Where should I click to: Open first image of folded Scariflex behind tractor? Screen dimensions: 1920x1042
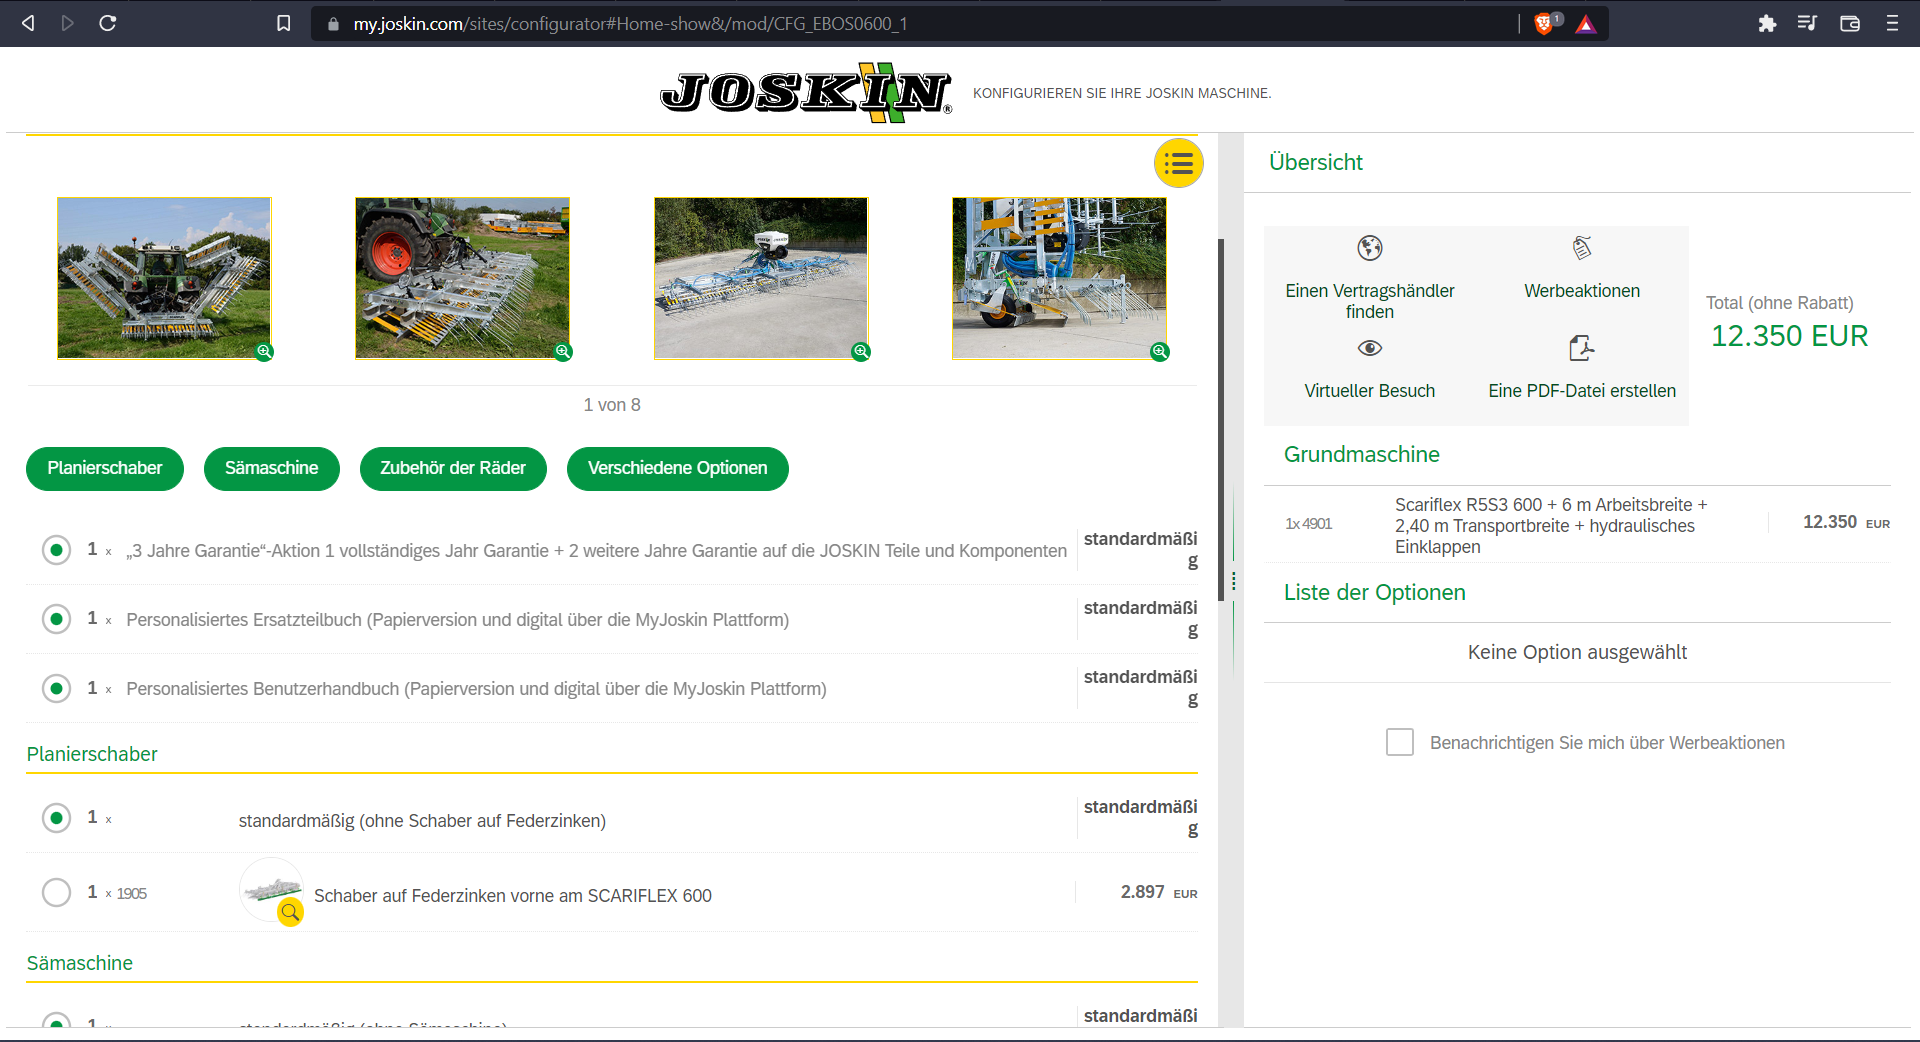(x=164, y=277)
